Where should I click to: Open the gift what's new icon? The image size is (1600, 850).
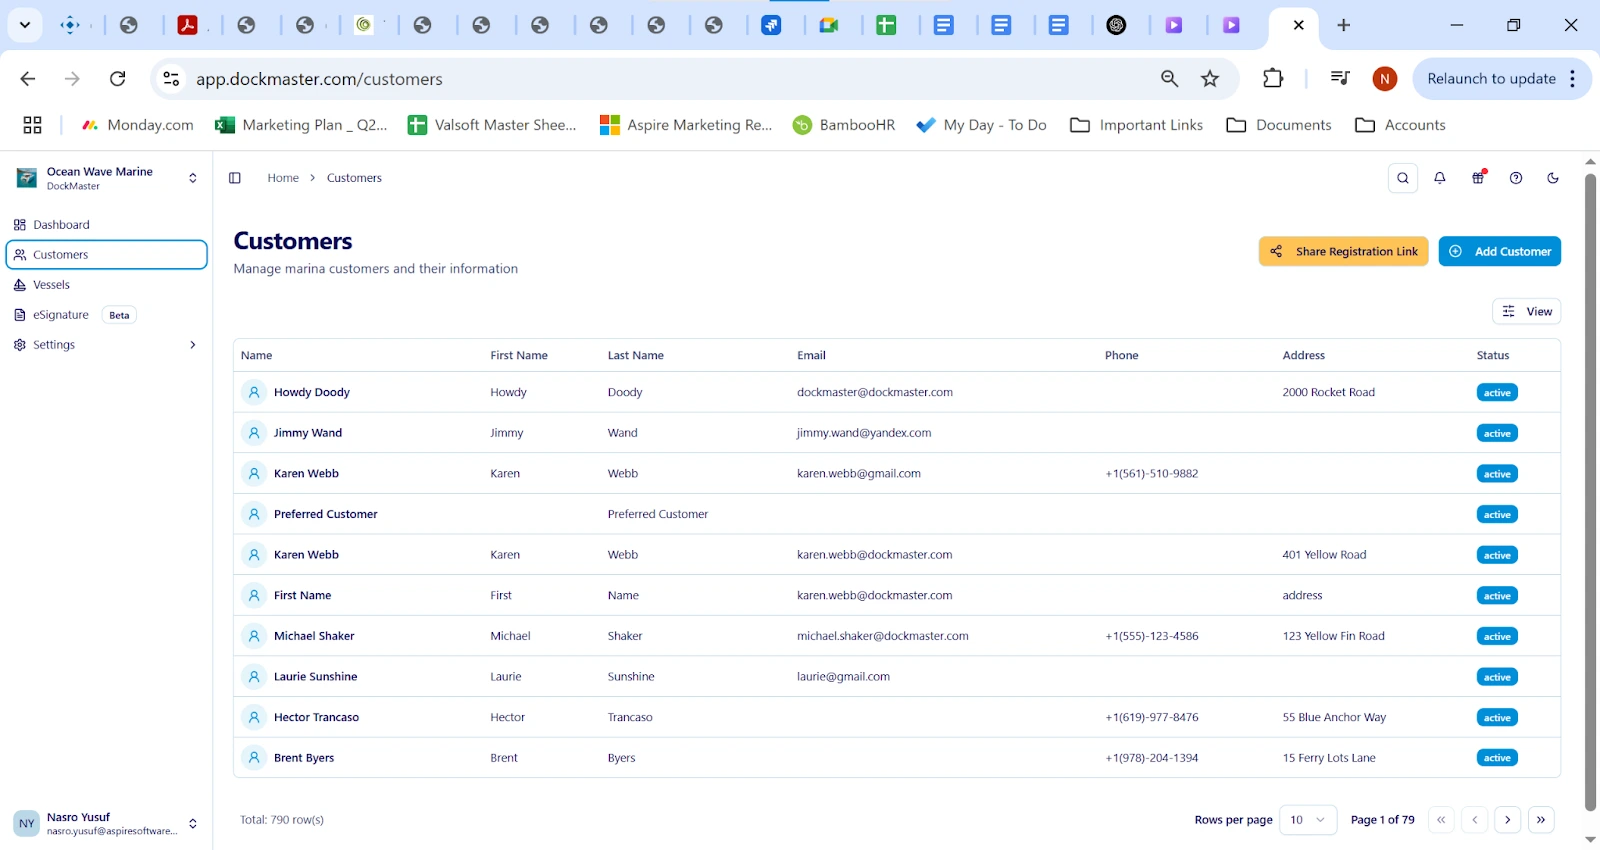1478,178
